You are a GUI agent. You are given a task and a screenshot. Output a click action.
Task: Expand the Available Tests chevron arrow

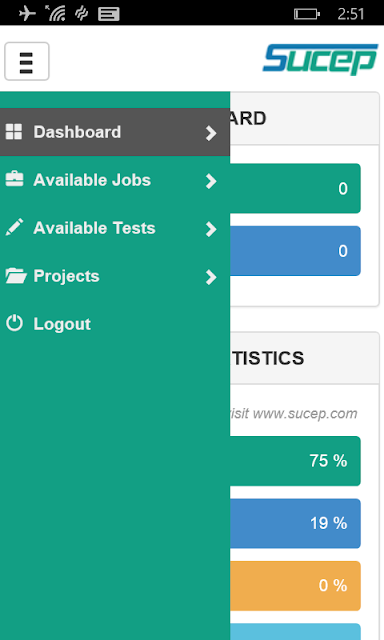211,229
